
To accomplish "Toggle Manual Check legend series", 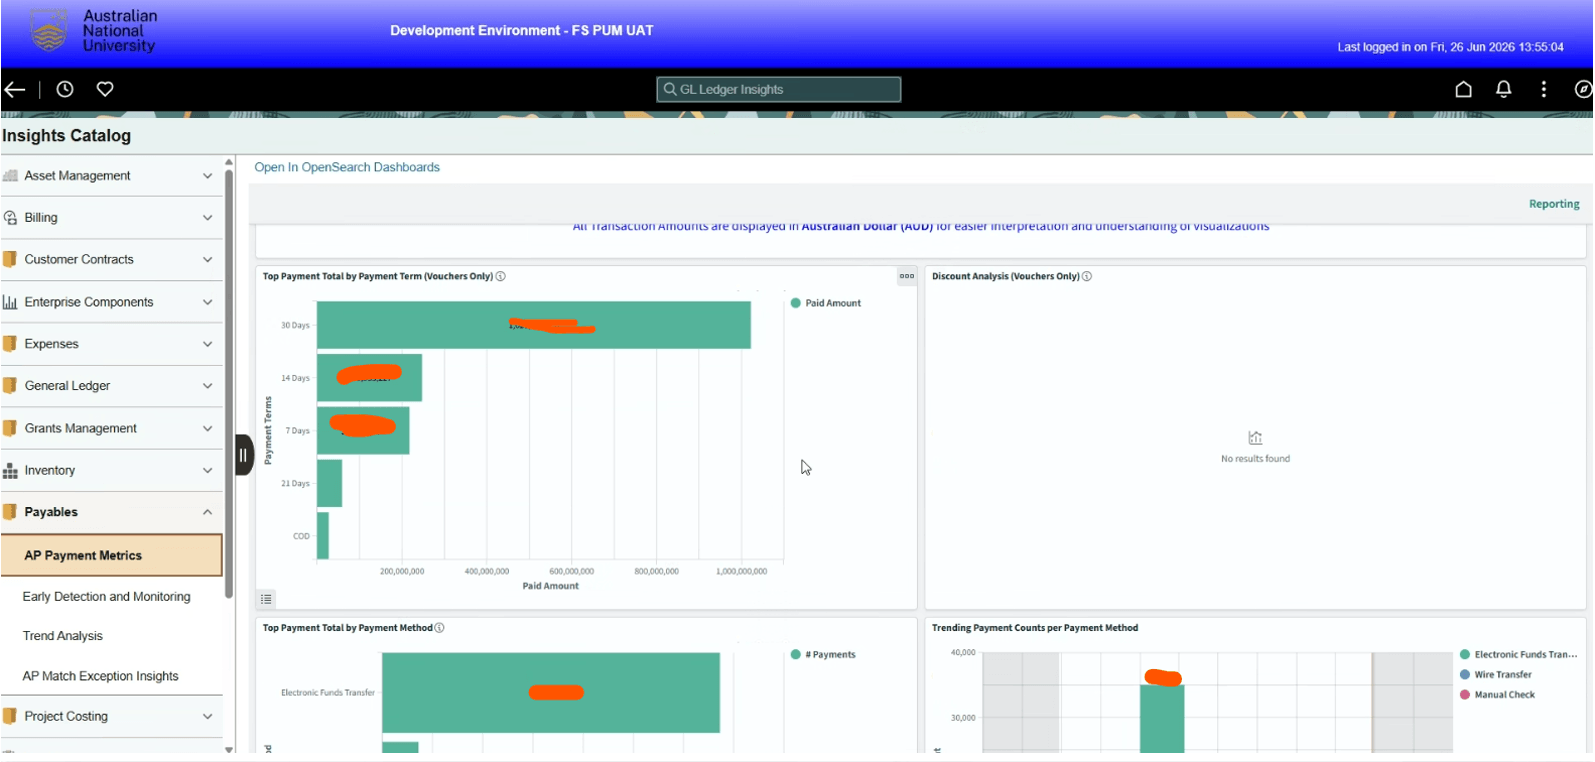I will pos(1497,694).
